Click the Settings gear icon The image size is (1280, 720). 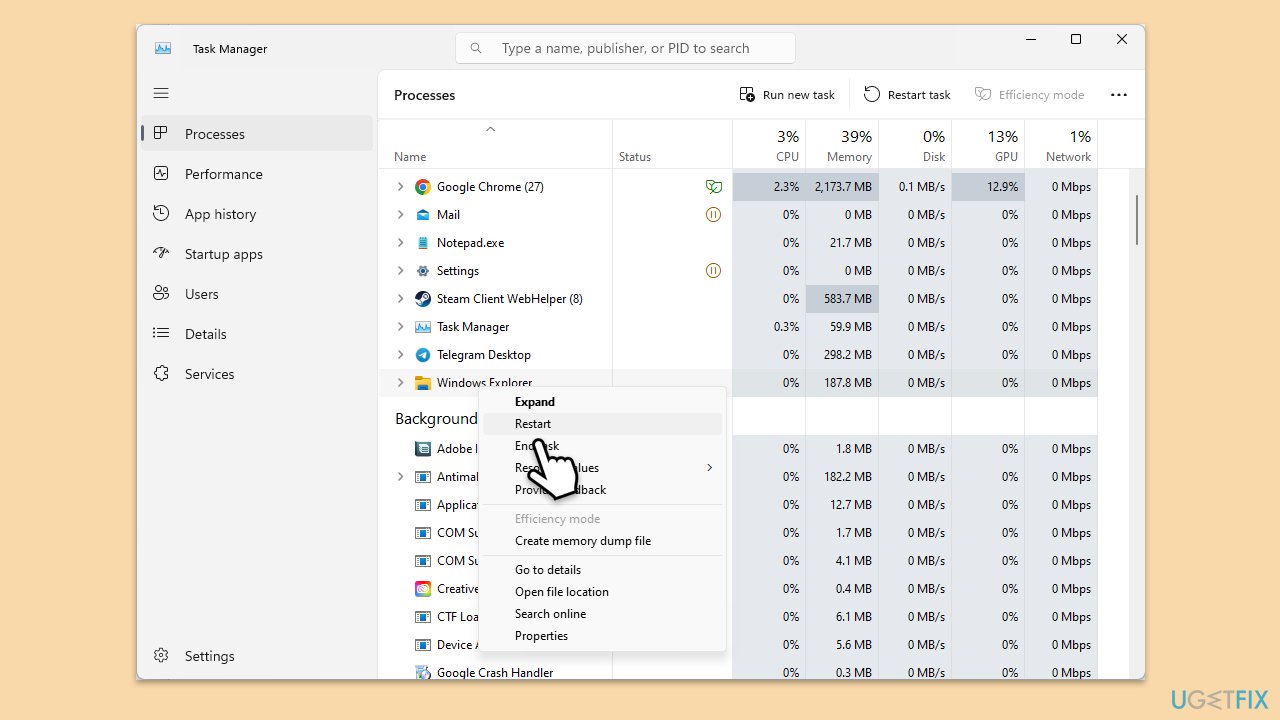[161, 655]
